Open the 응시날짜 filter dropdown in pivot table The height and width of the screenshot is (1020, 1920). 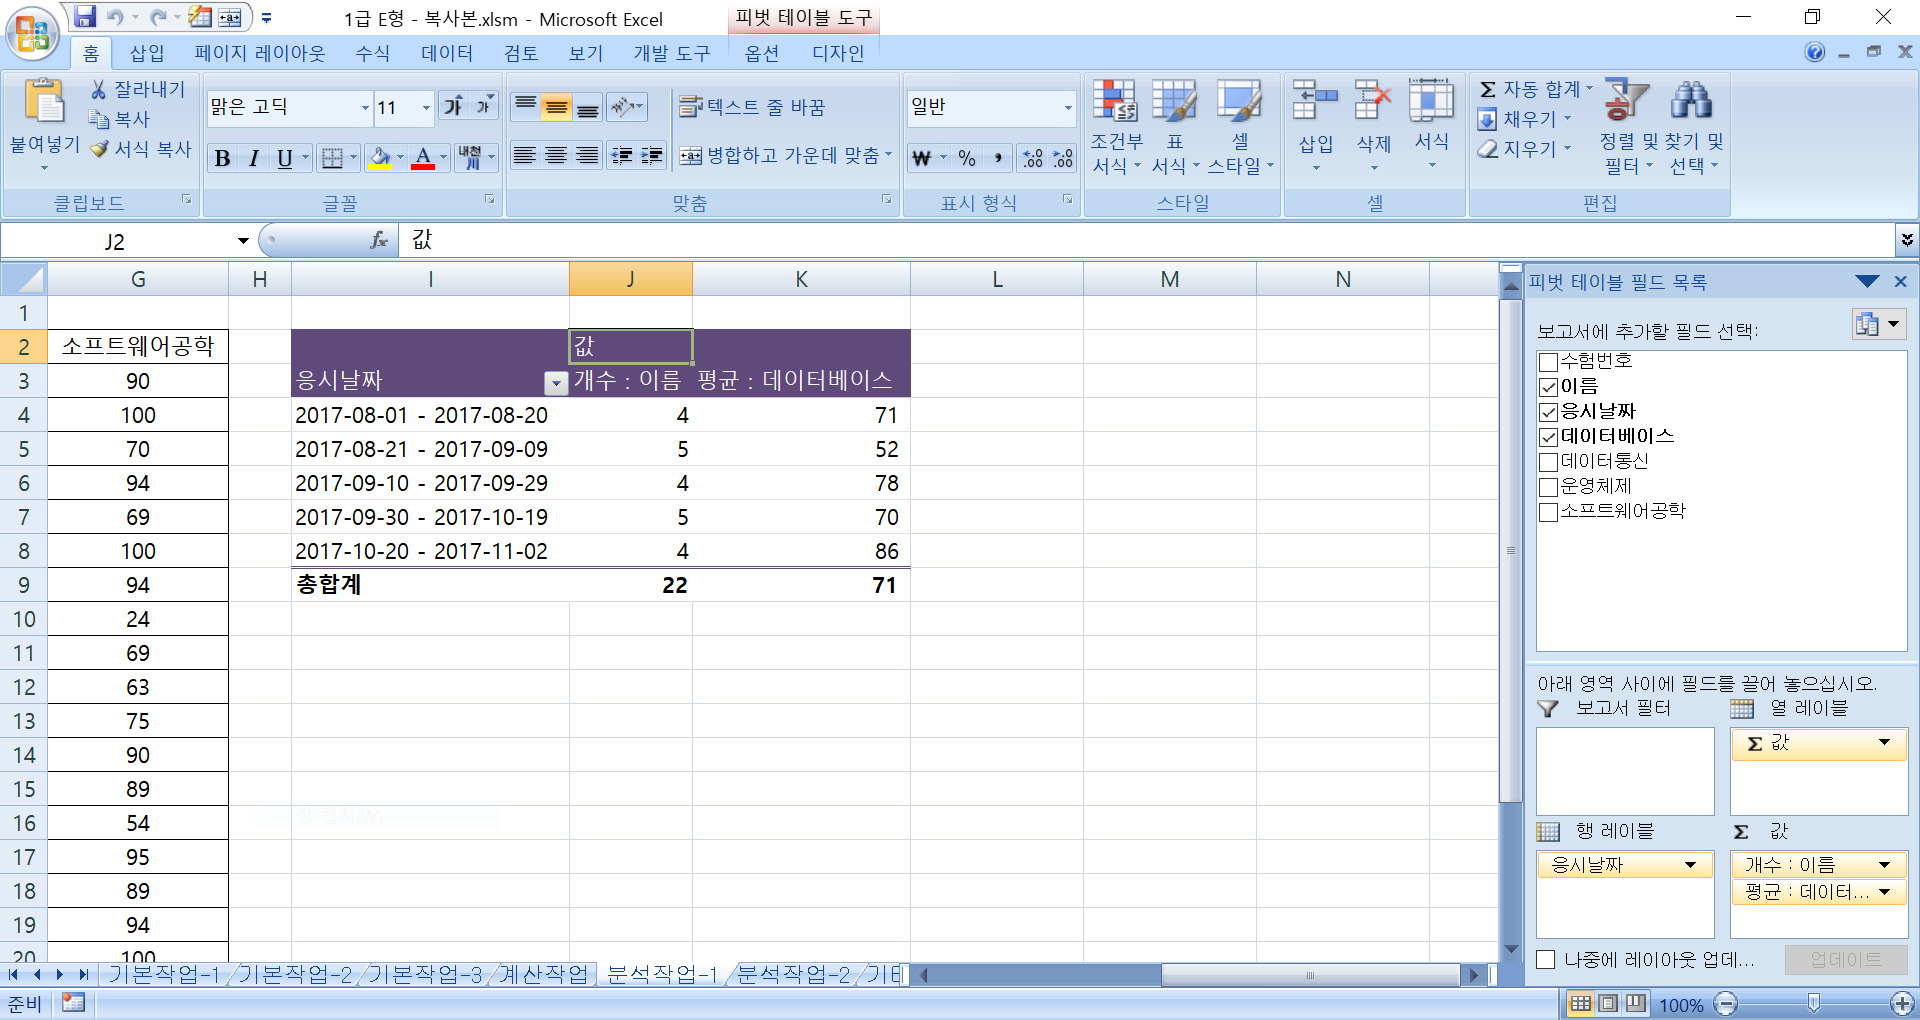[555, 382]
